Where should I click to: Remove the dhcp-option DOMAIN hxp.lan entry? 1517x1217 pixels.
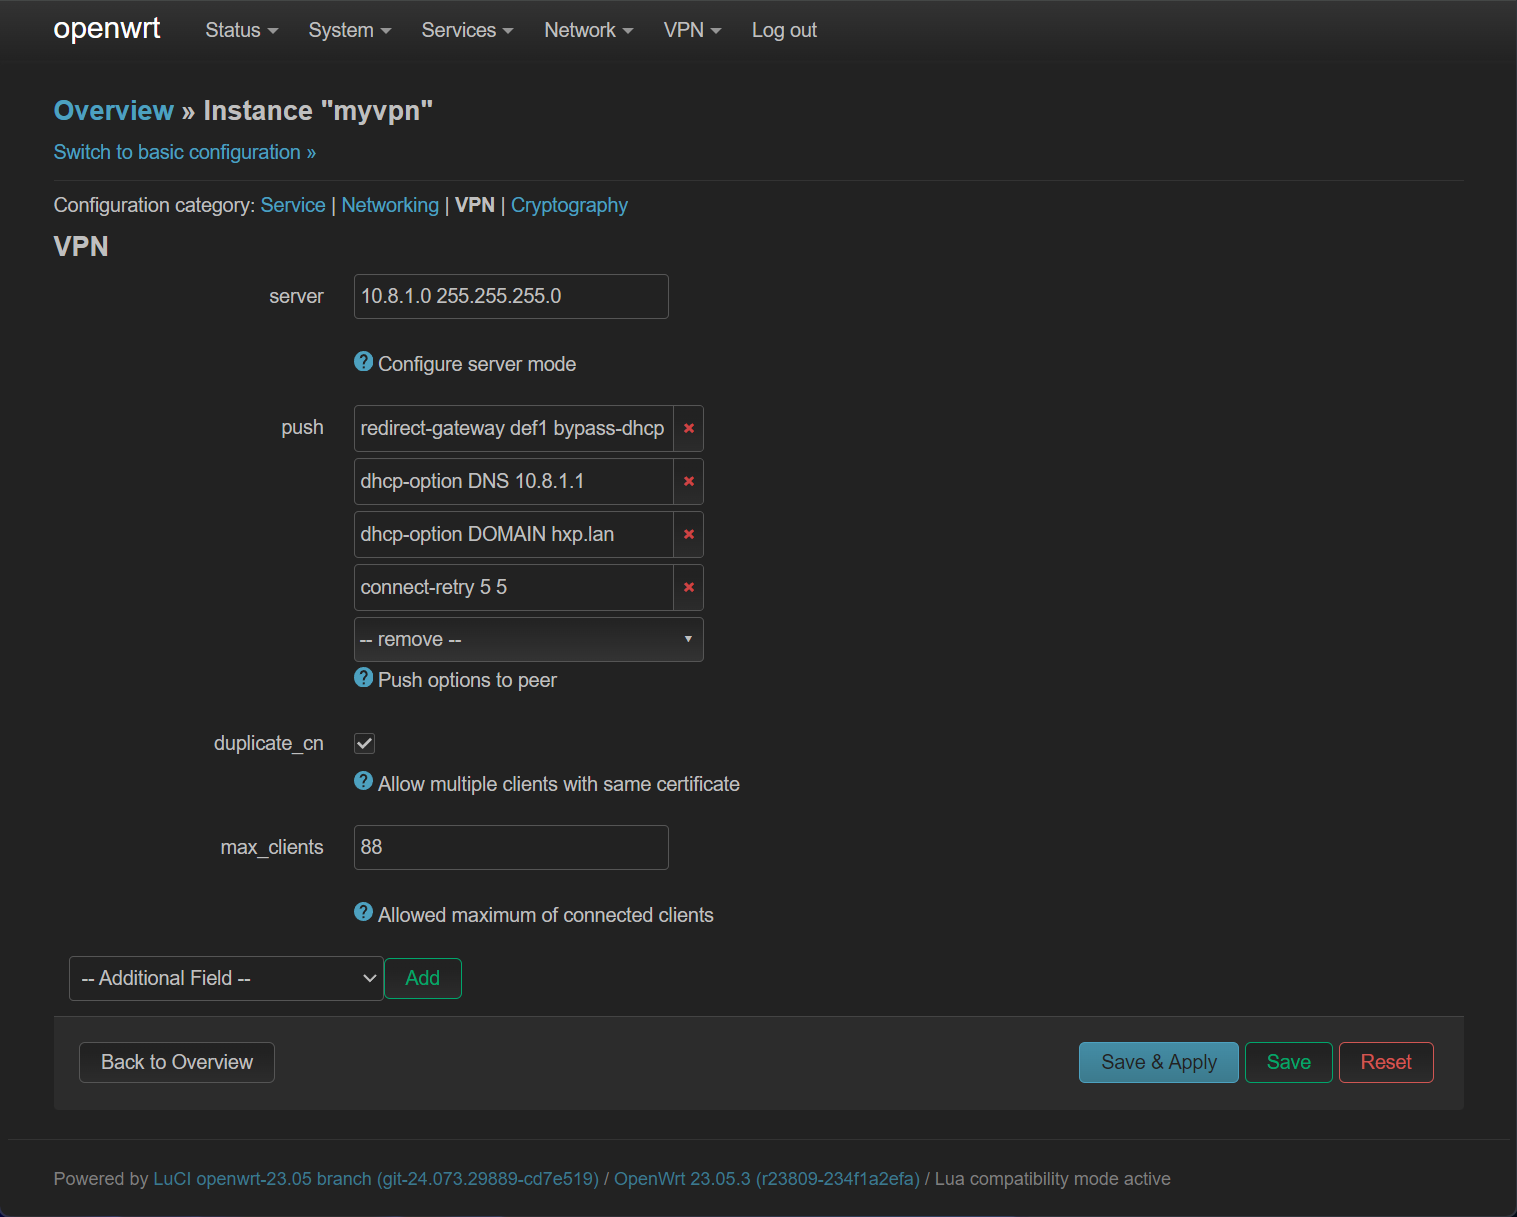688,534
